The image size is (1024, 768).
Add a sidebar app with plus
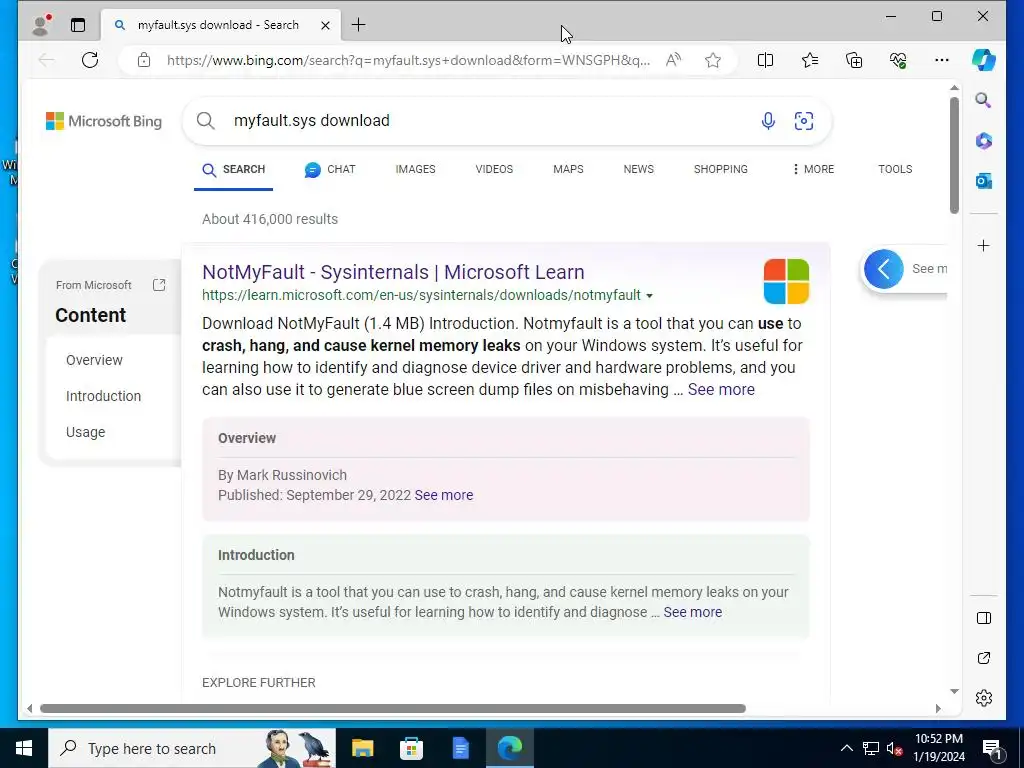[984, 246]
